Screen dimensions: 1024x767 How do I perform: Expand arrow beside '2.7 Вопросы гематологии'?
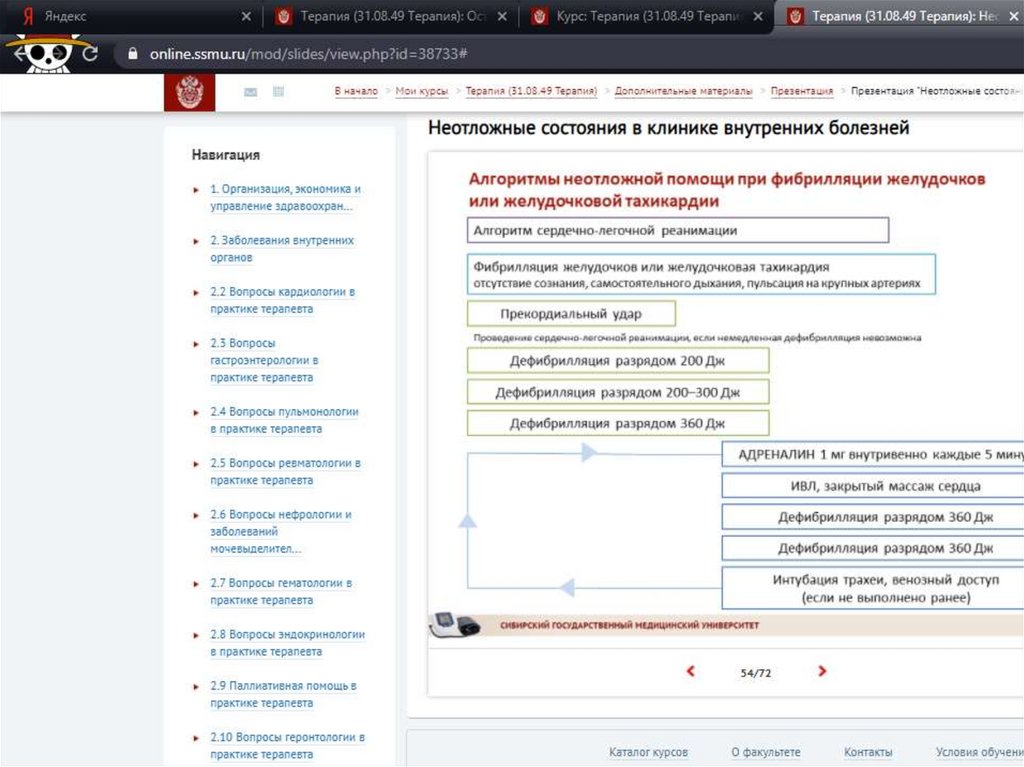point(195,584)
